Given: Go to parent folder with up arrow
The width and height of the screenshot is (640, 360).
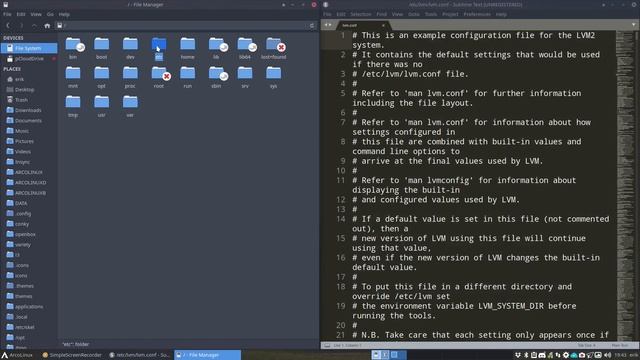Looking at the screenshot, I should [34, 26].
